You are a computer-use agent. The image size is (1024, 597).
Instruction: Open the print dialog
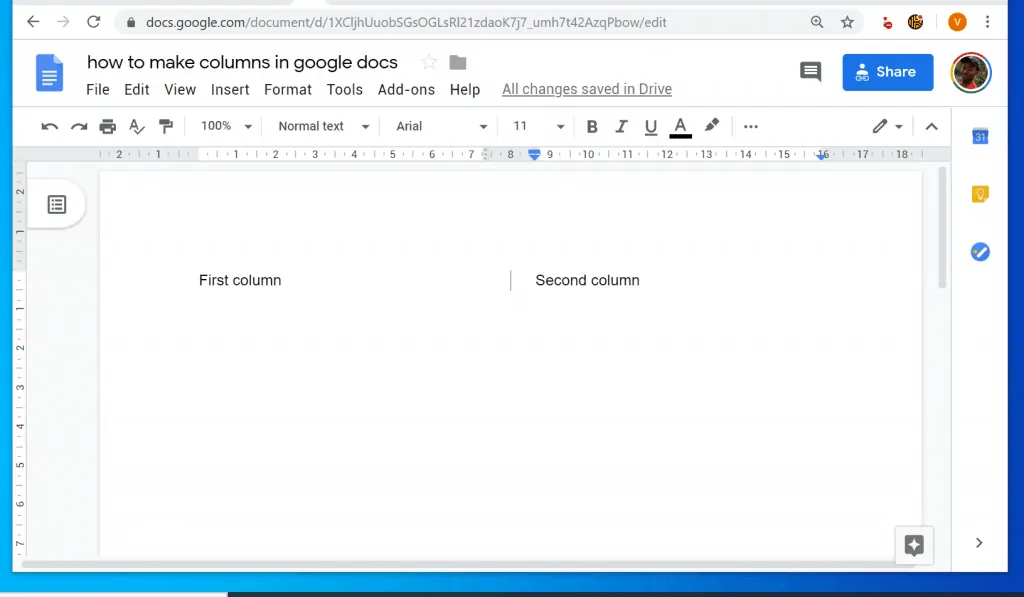pyautogui.click(x=108, y=126)
